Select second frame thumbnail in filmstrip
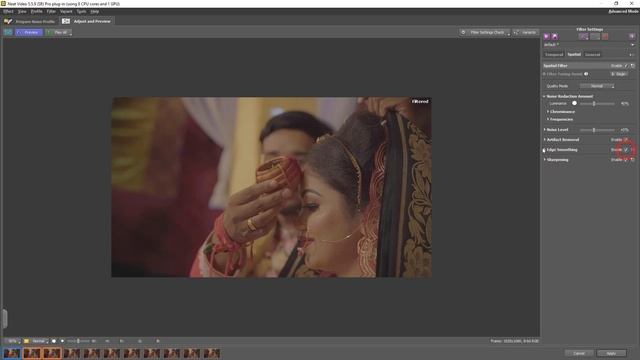 [32, 353]
